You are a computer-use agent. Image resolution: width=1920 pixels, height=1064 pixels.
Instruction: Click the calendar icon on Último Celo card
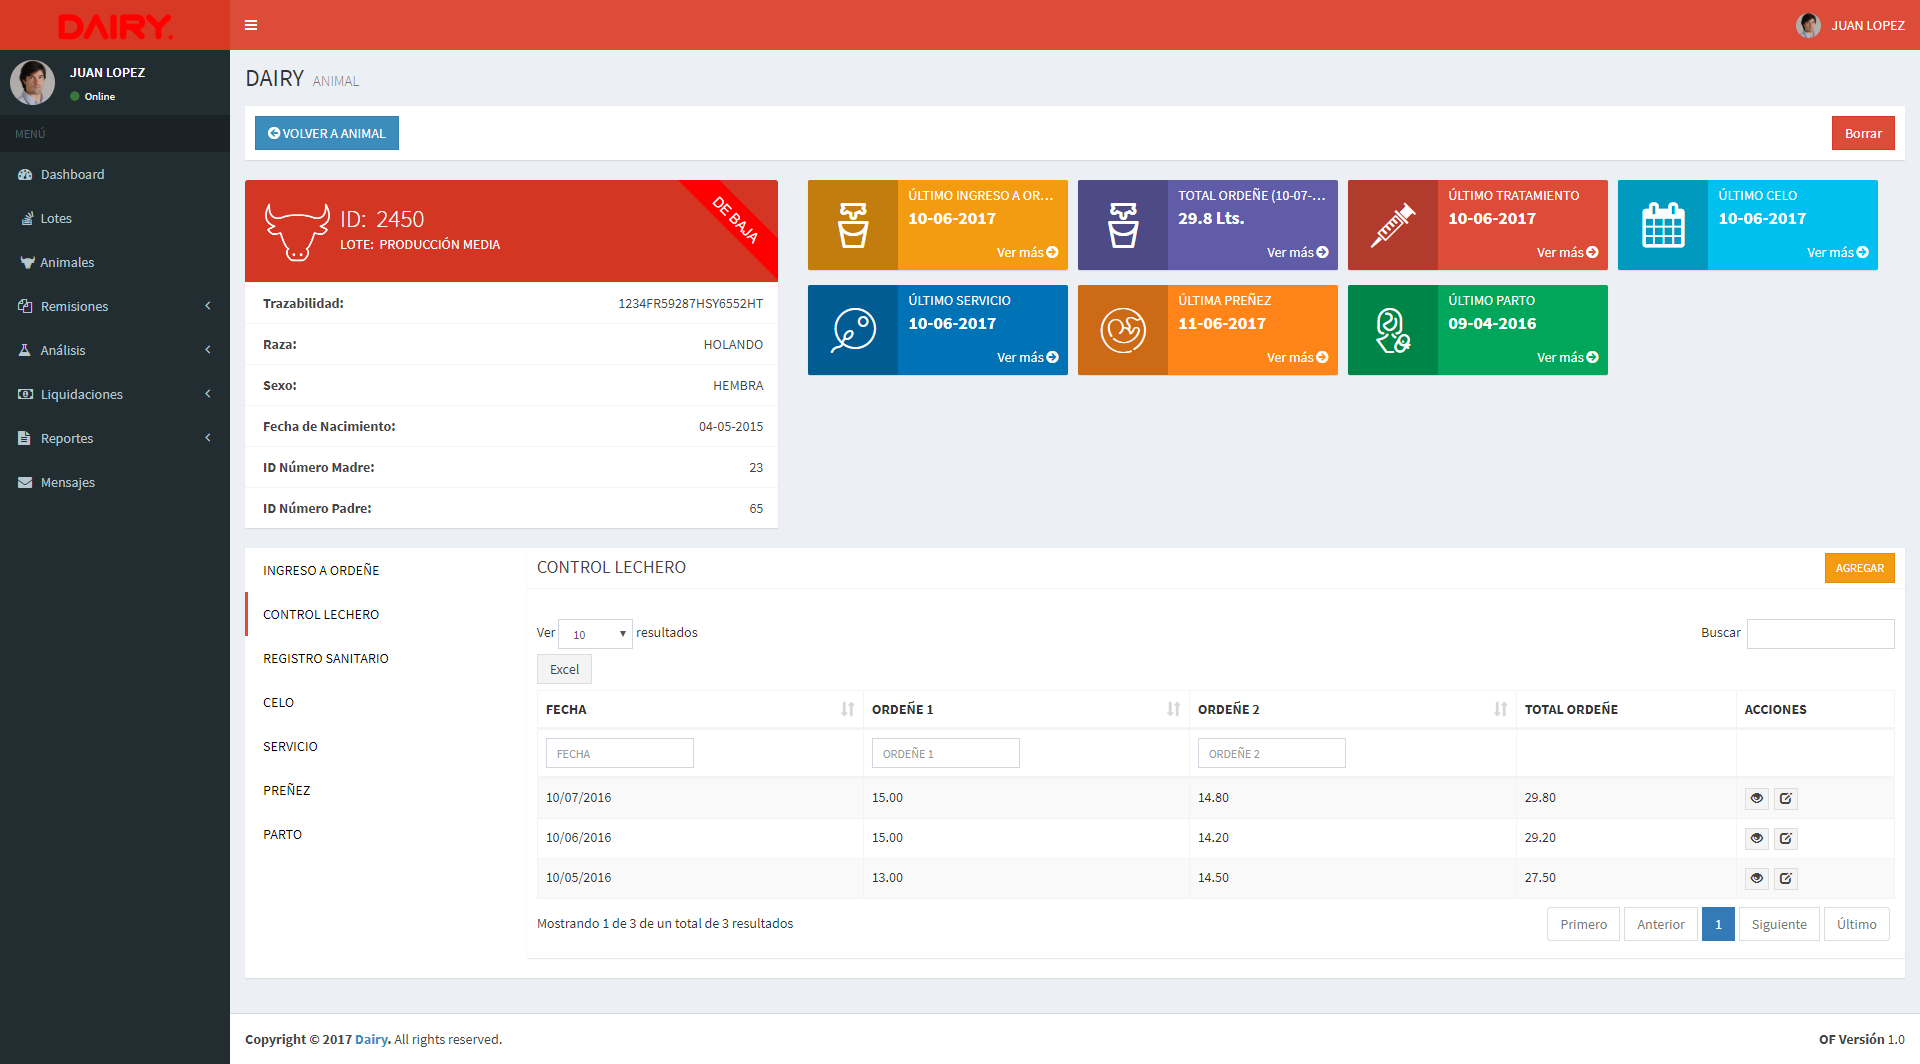point(1663,225)
